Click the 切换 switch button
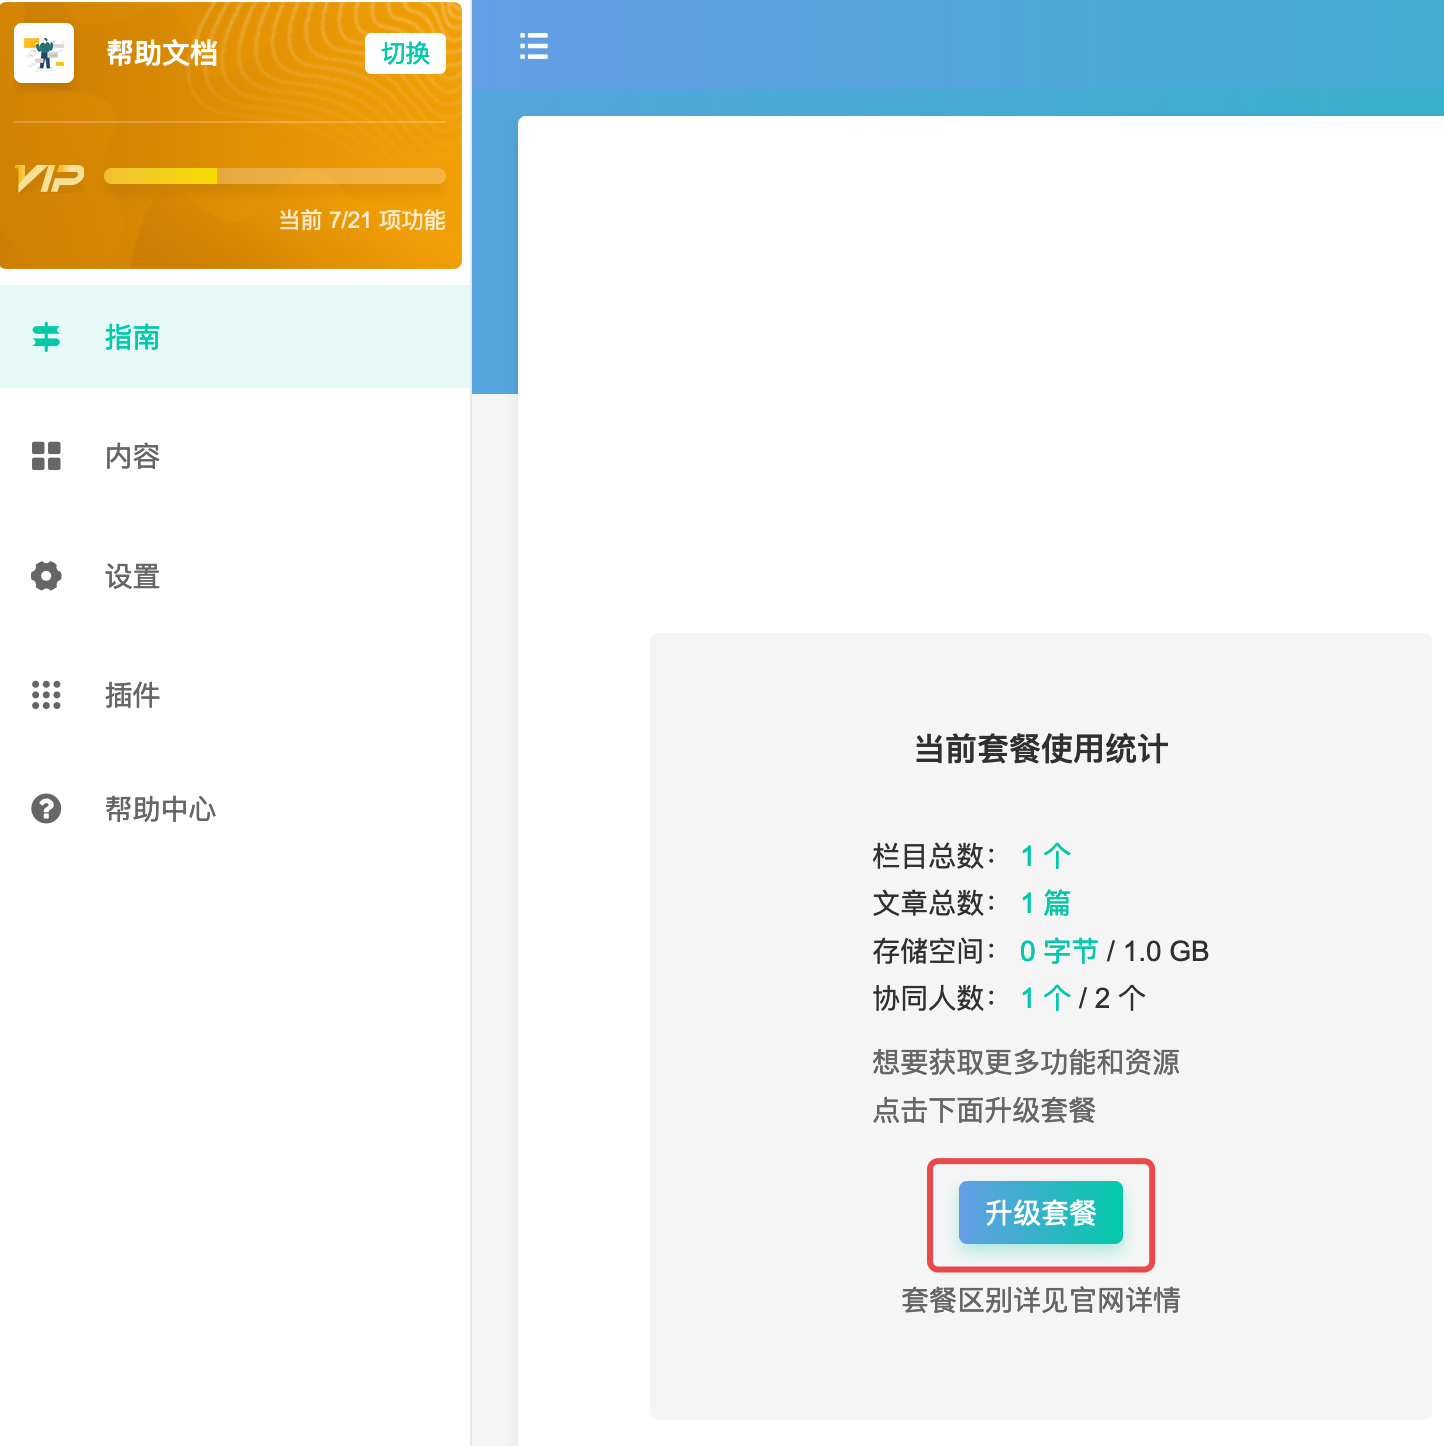 [405, 53]
